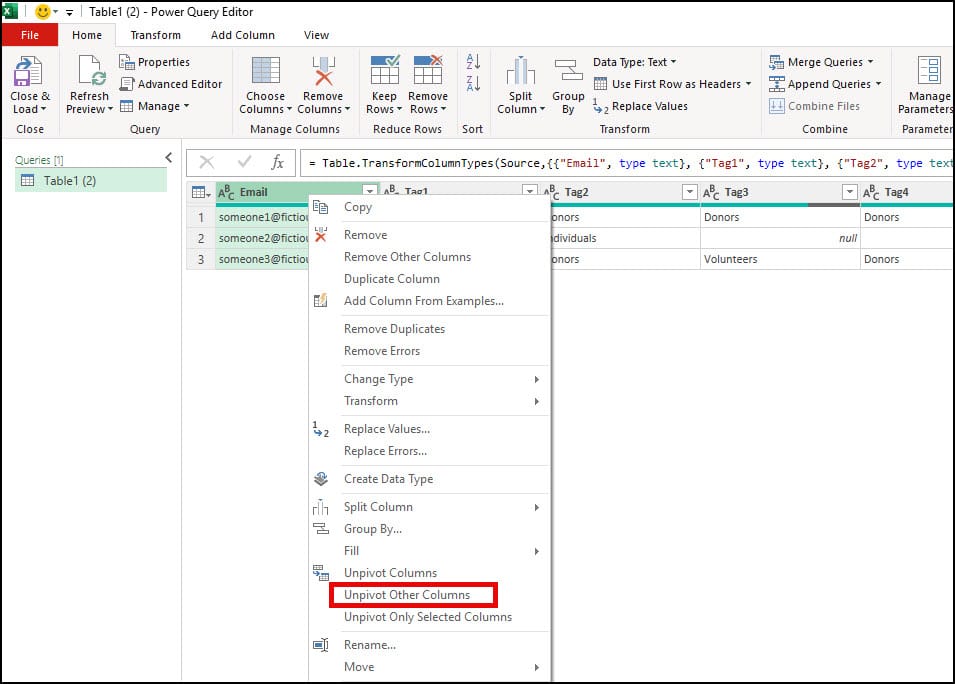This screenshot has height=684, width=955.
Task: Expand the Change Type submenu
Action: [x=377, y=379]
